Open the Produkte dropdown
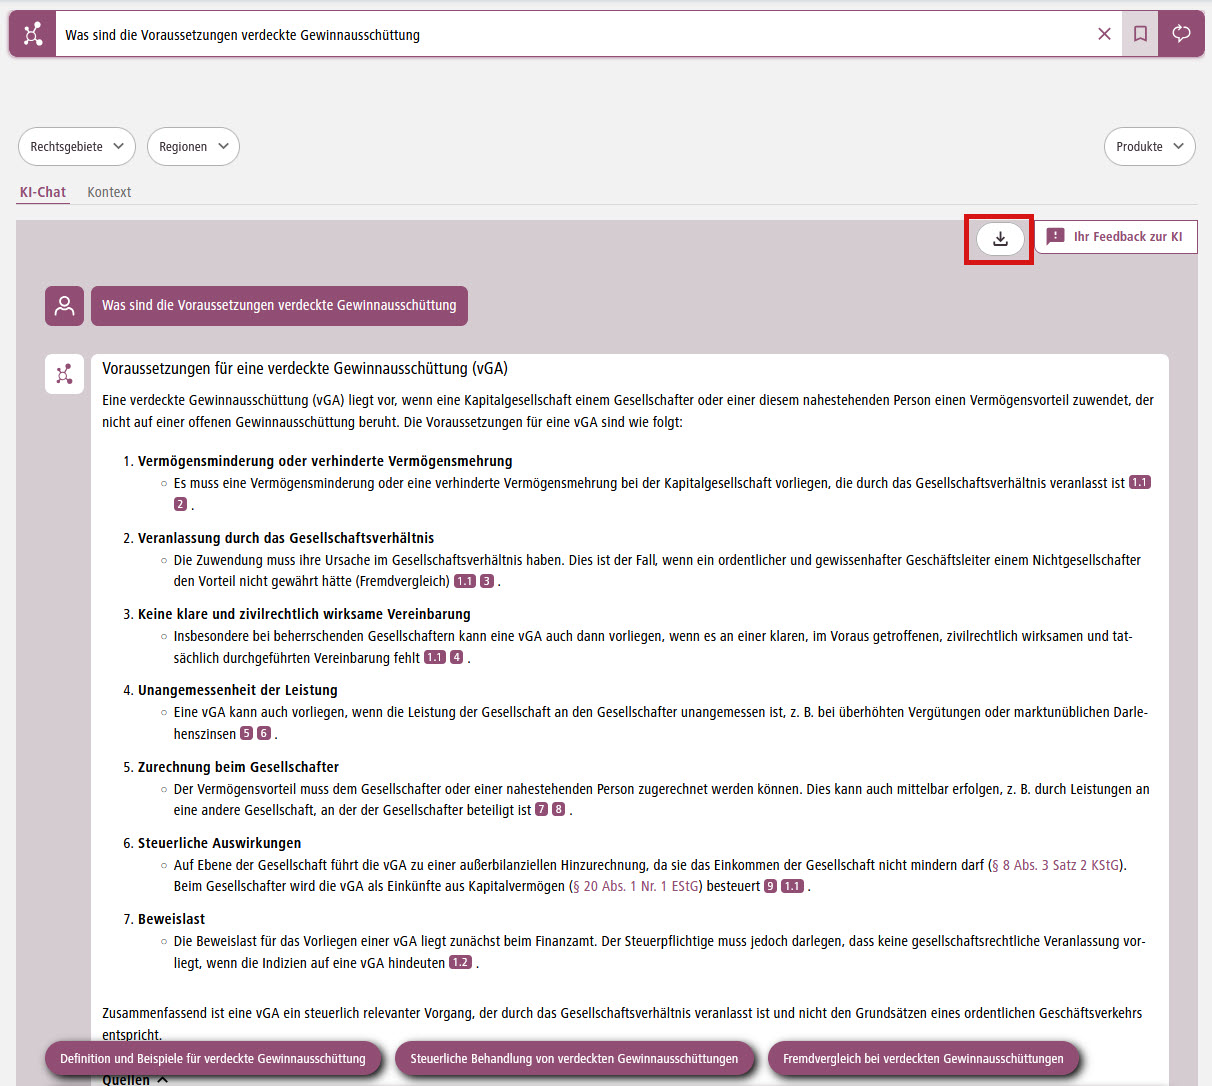The height and width of the screenshot is (1086, 1212). tap(1149, 146)
